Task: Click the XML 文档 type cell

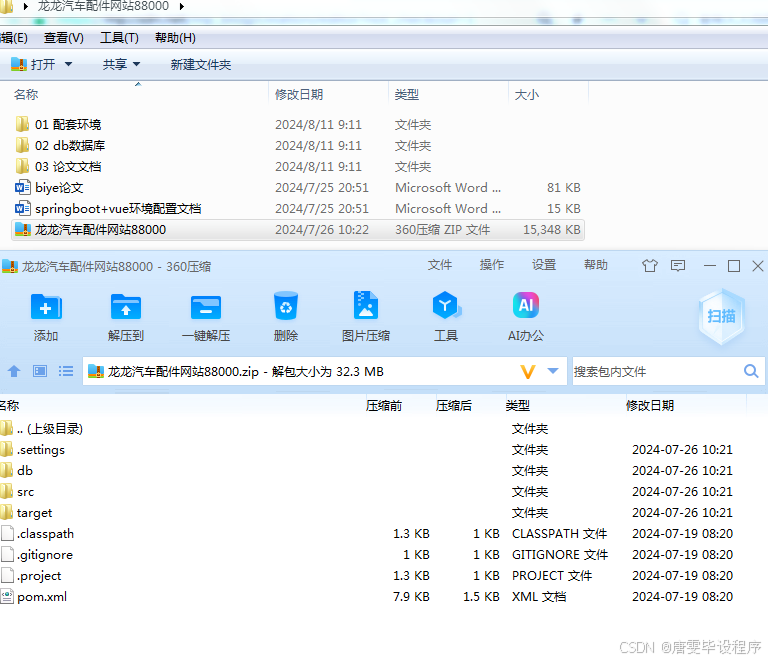Action: click(x=539, y=596)
